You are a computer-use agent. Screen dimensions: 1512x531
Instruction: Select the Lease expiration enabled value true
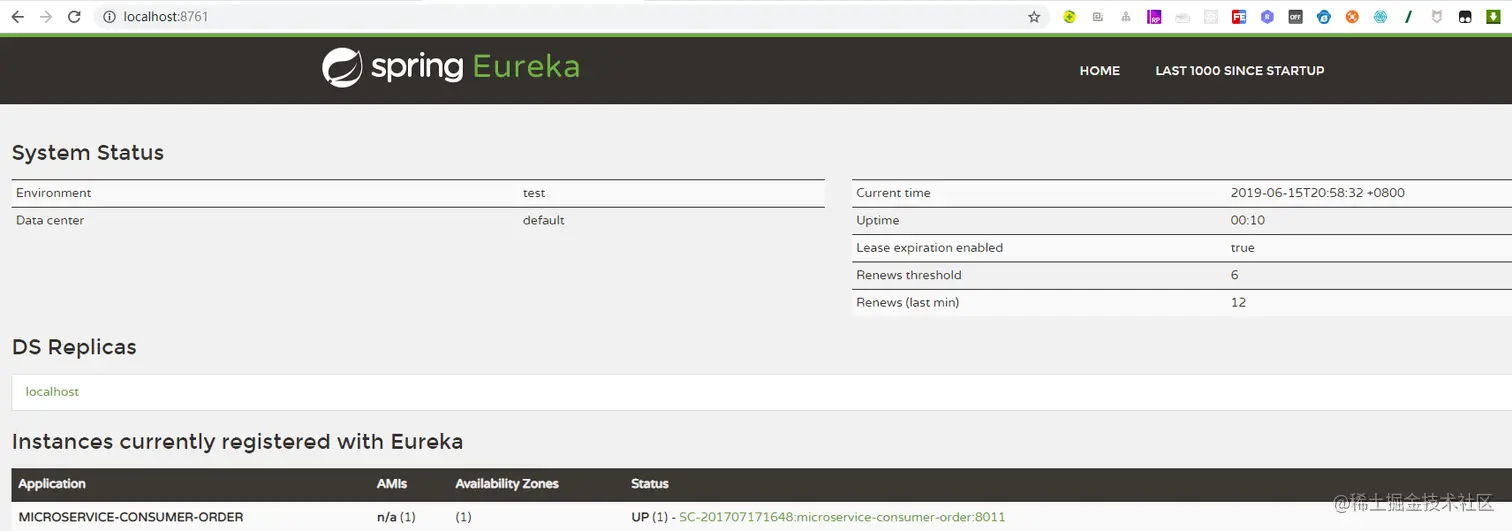pos(1242,248)
